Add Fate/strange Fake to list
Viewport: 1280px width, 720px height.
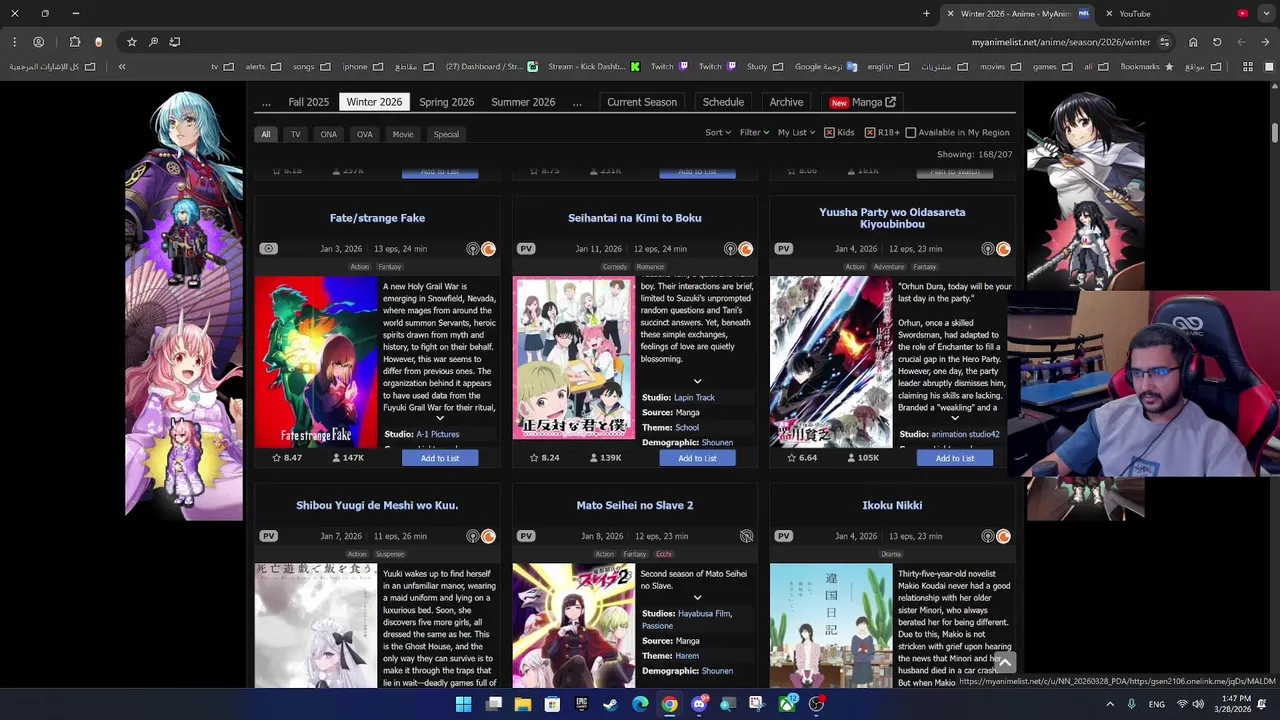point(440,458)
